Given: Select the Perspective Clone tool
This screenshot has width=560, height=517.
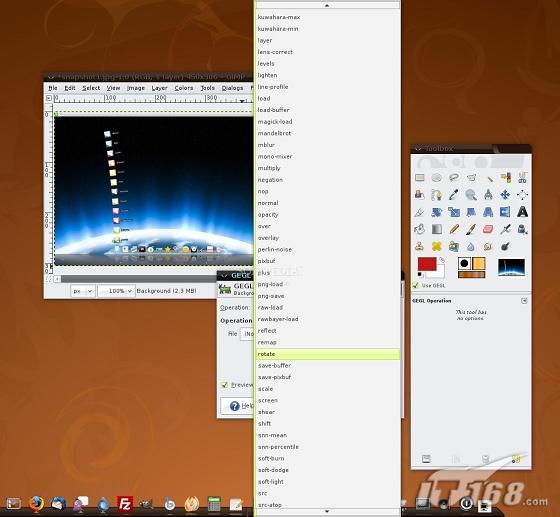Looking at the screenshot, I should pyautogui.click(x=454, y=246).
